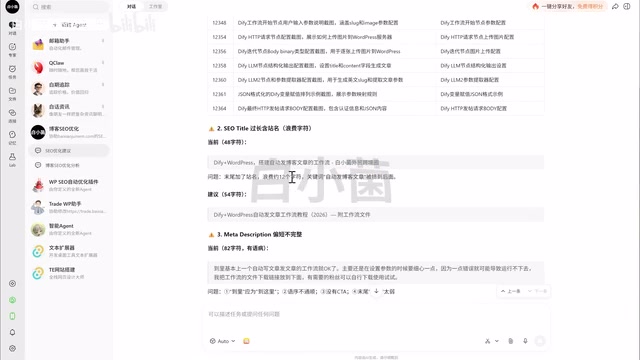Click the current SEO title code block
Image resolution: width=640 pixels, height=360 pixels.
[x=376, y=162]
